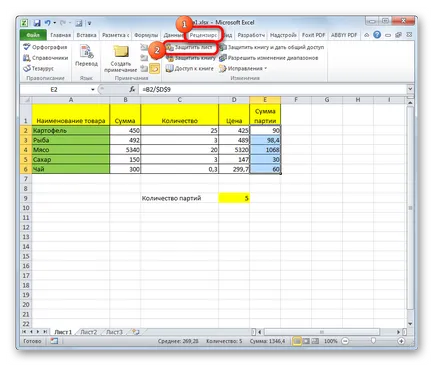Click the macro recording icon in status bar

pyautogui.click(x=54, y=341)
